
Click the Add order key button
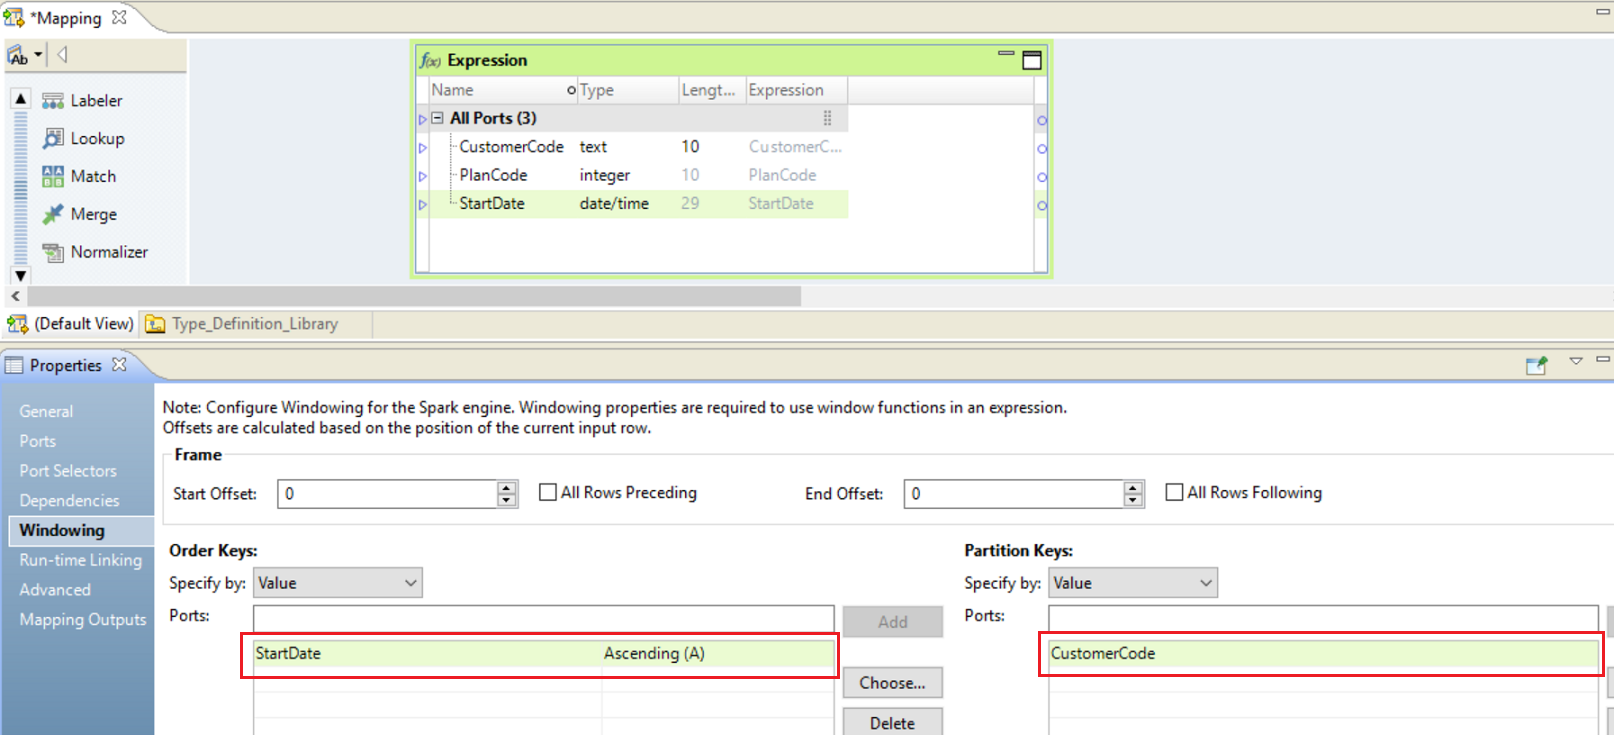click(893, 622)
